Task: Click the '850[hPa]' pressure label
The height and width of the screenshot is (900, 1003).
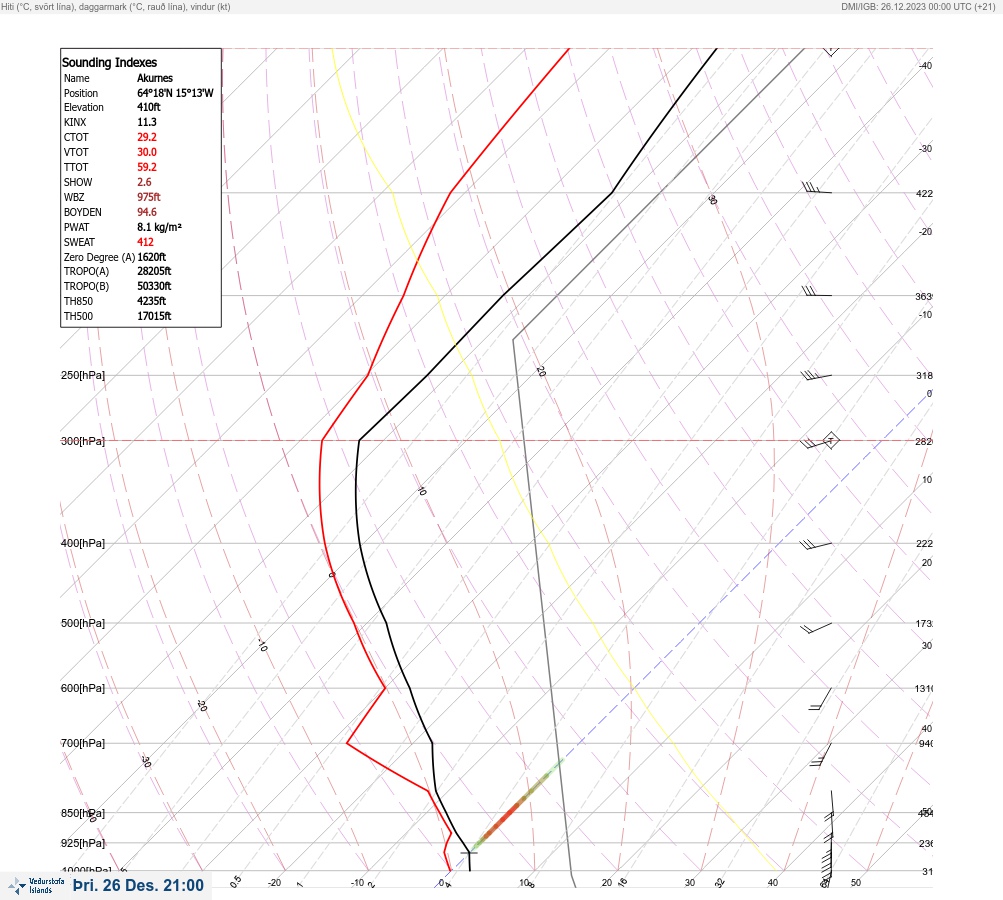Action: pos(83,814)
